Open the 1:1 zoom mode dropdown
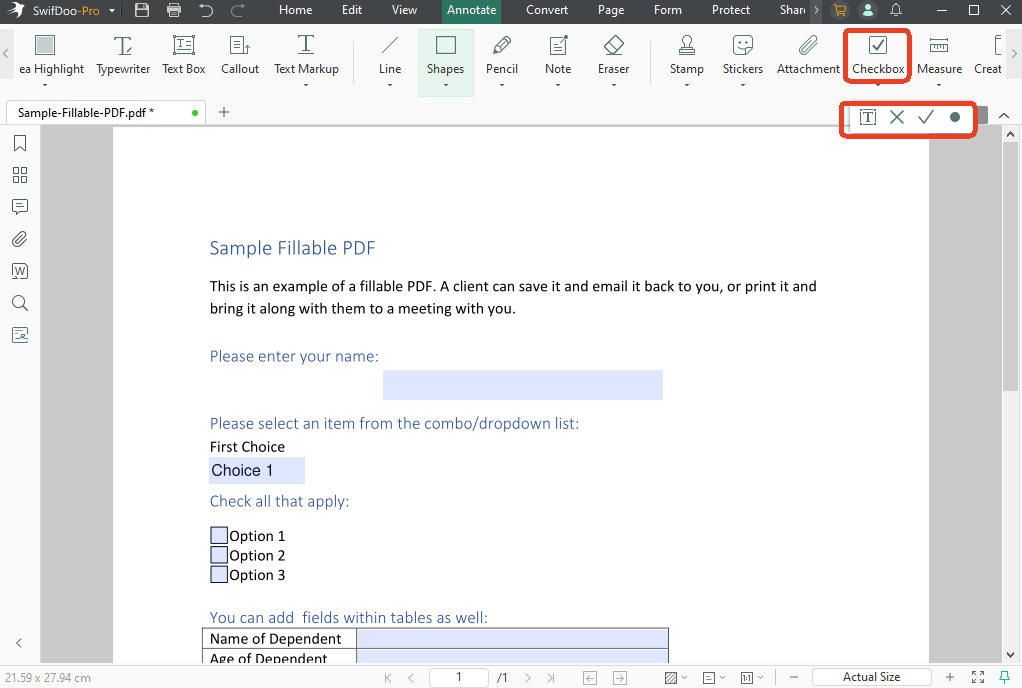This screenshot has height=688, width=1022. tap(752, 678)
